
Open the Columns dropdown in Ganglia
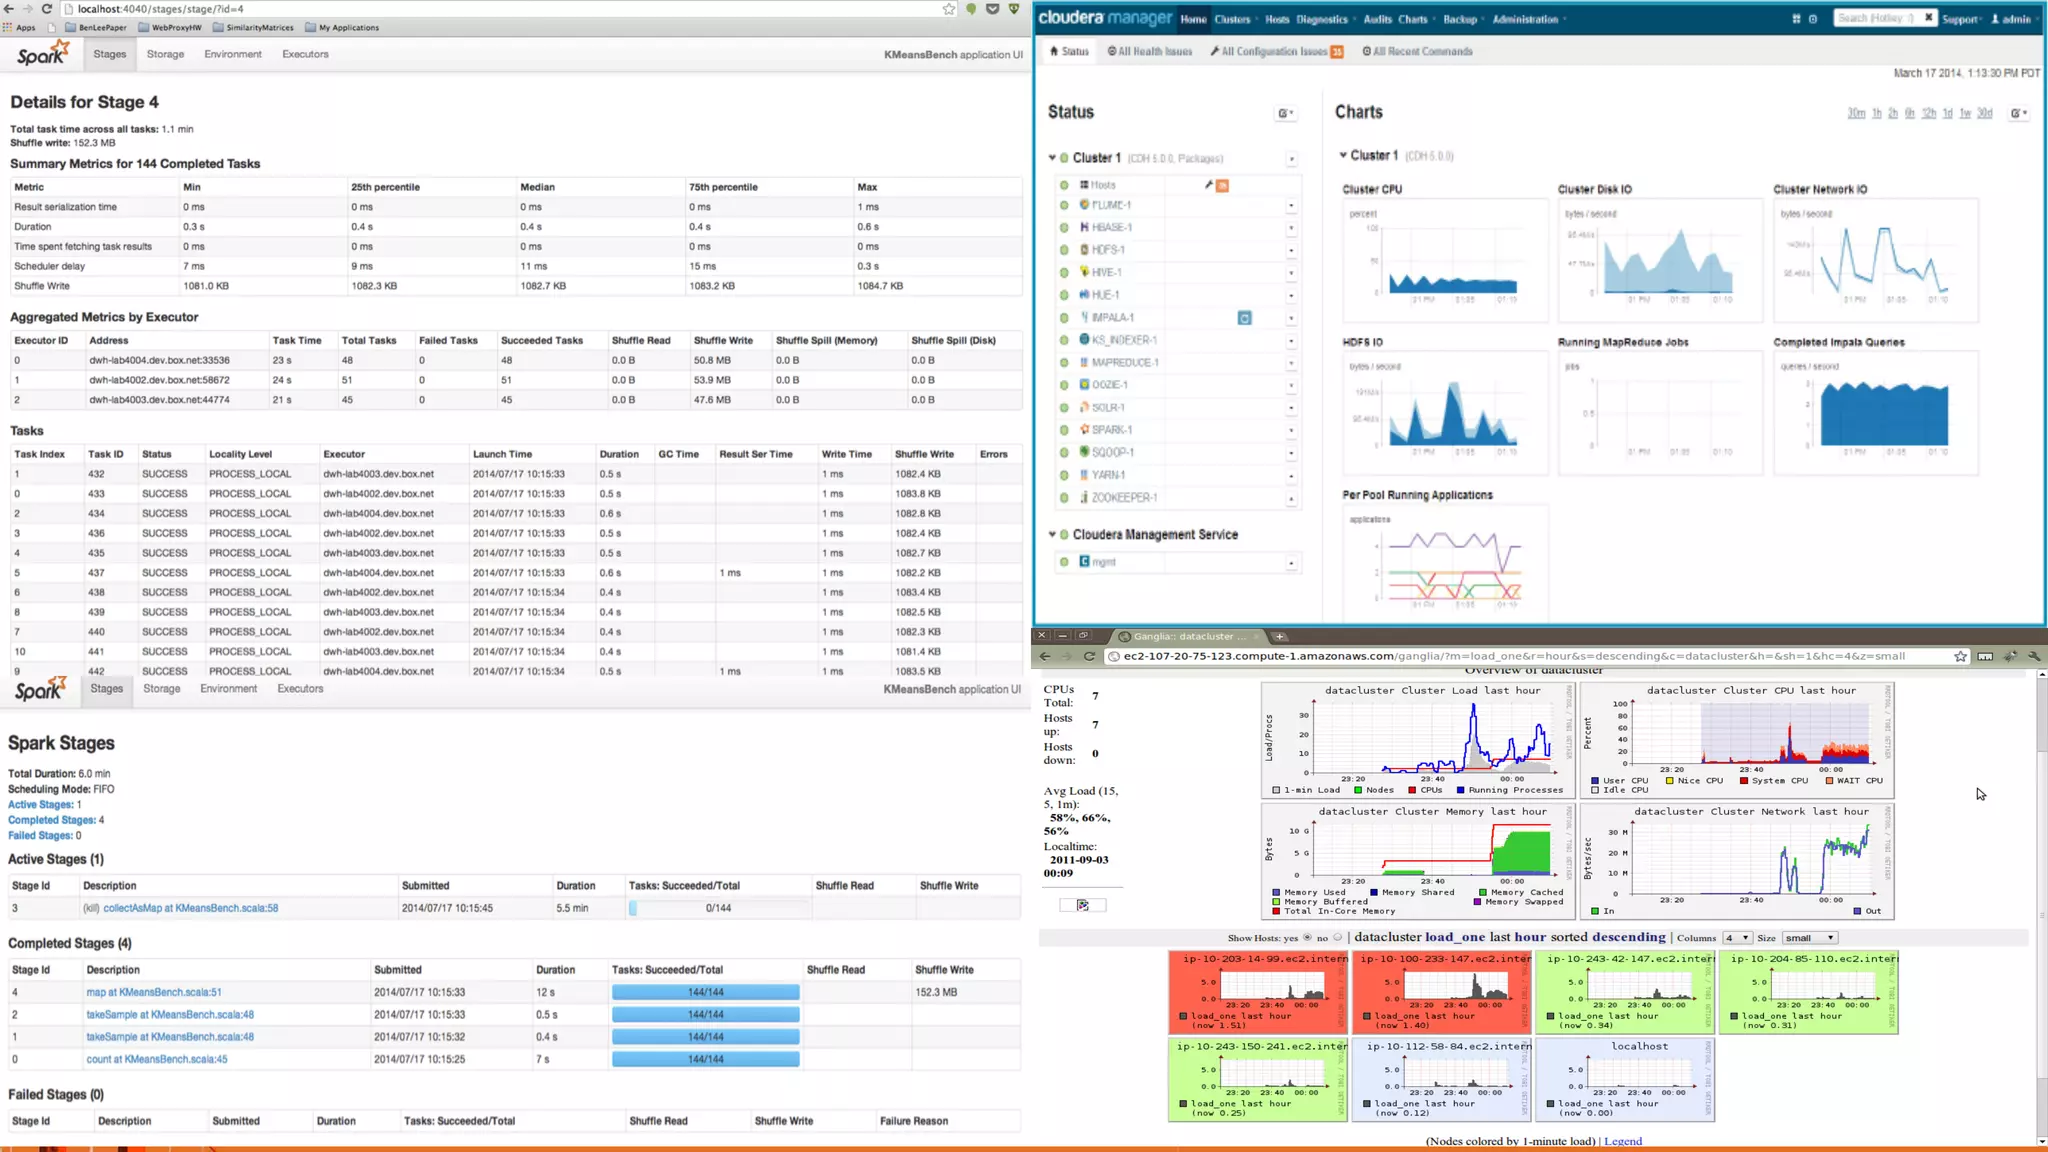(1737, 938)
